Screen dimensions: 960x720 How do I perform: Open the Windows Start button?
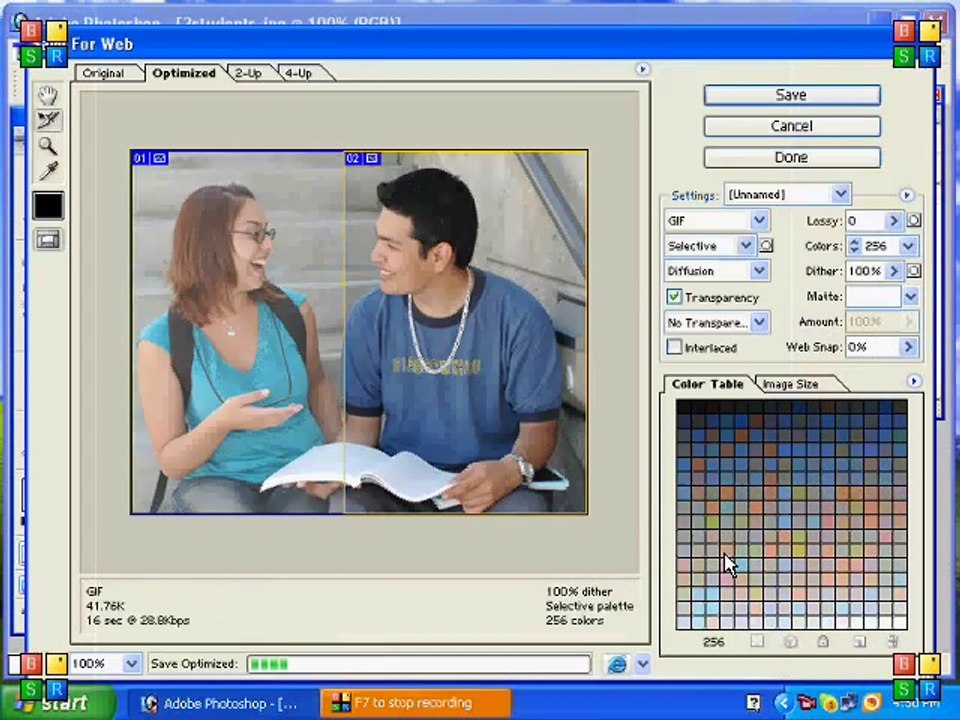[58, 703]
